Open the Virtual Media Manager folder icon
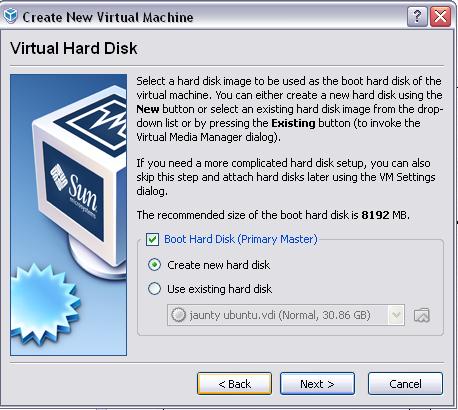Screen dimensions: 458x410 pos(422,315)
